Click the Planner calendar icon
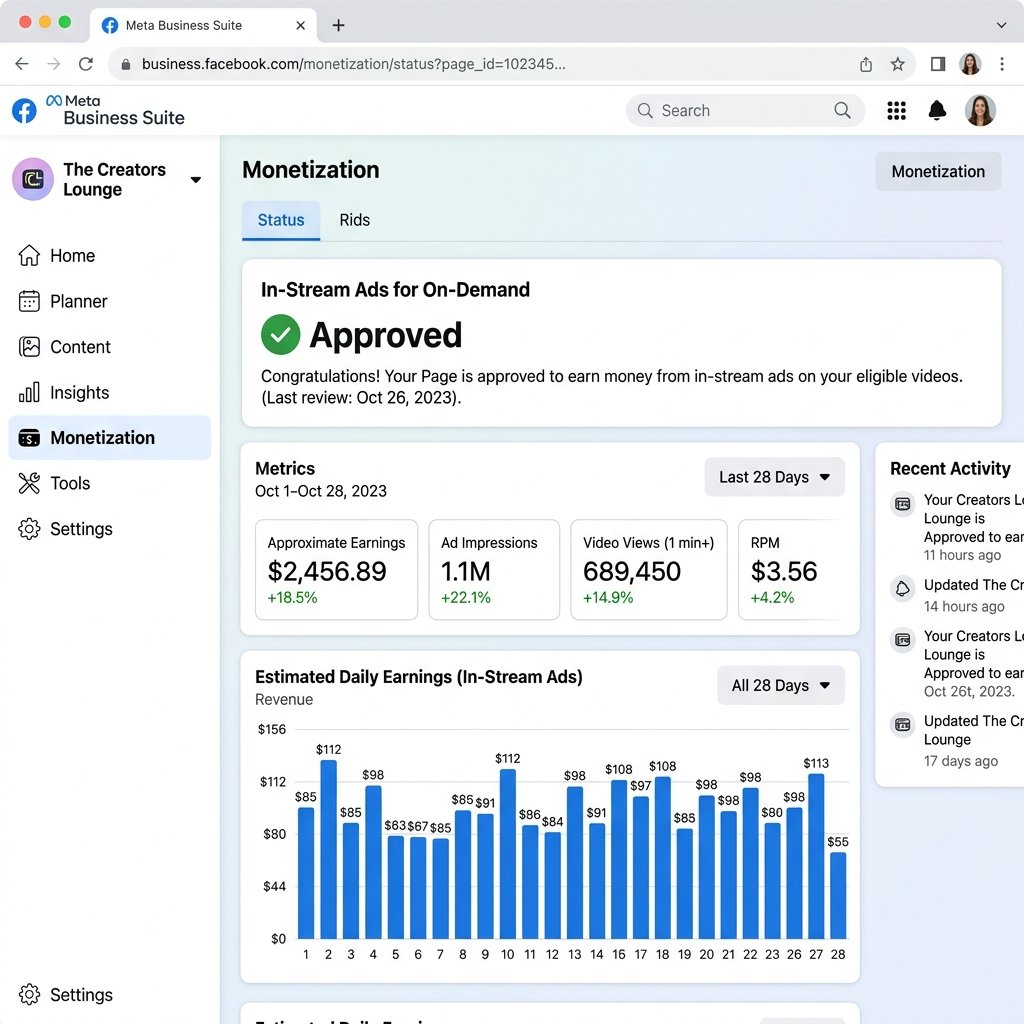The height and width of the screenshot is (1024, 1024). point(29,301)
